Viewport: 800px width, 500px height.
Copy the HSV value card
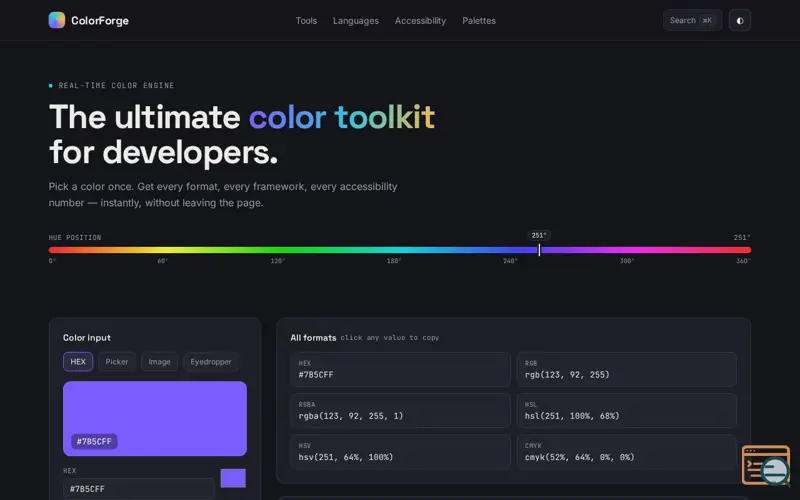pyautogui.click(x=401, y=452)
